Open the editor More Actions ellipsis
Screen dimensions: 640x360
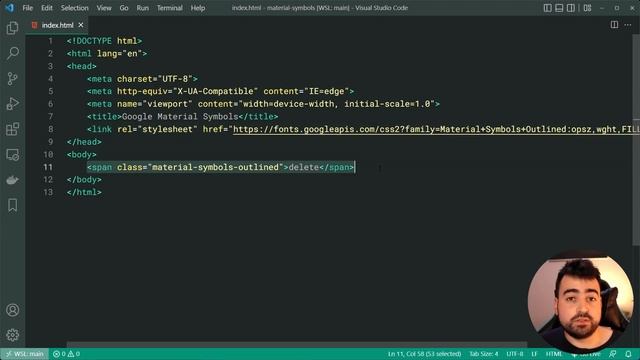coord(628,24)
